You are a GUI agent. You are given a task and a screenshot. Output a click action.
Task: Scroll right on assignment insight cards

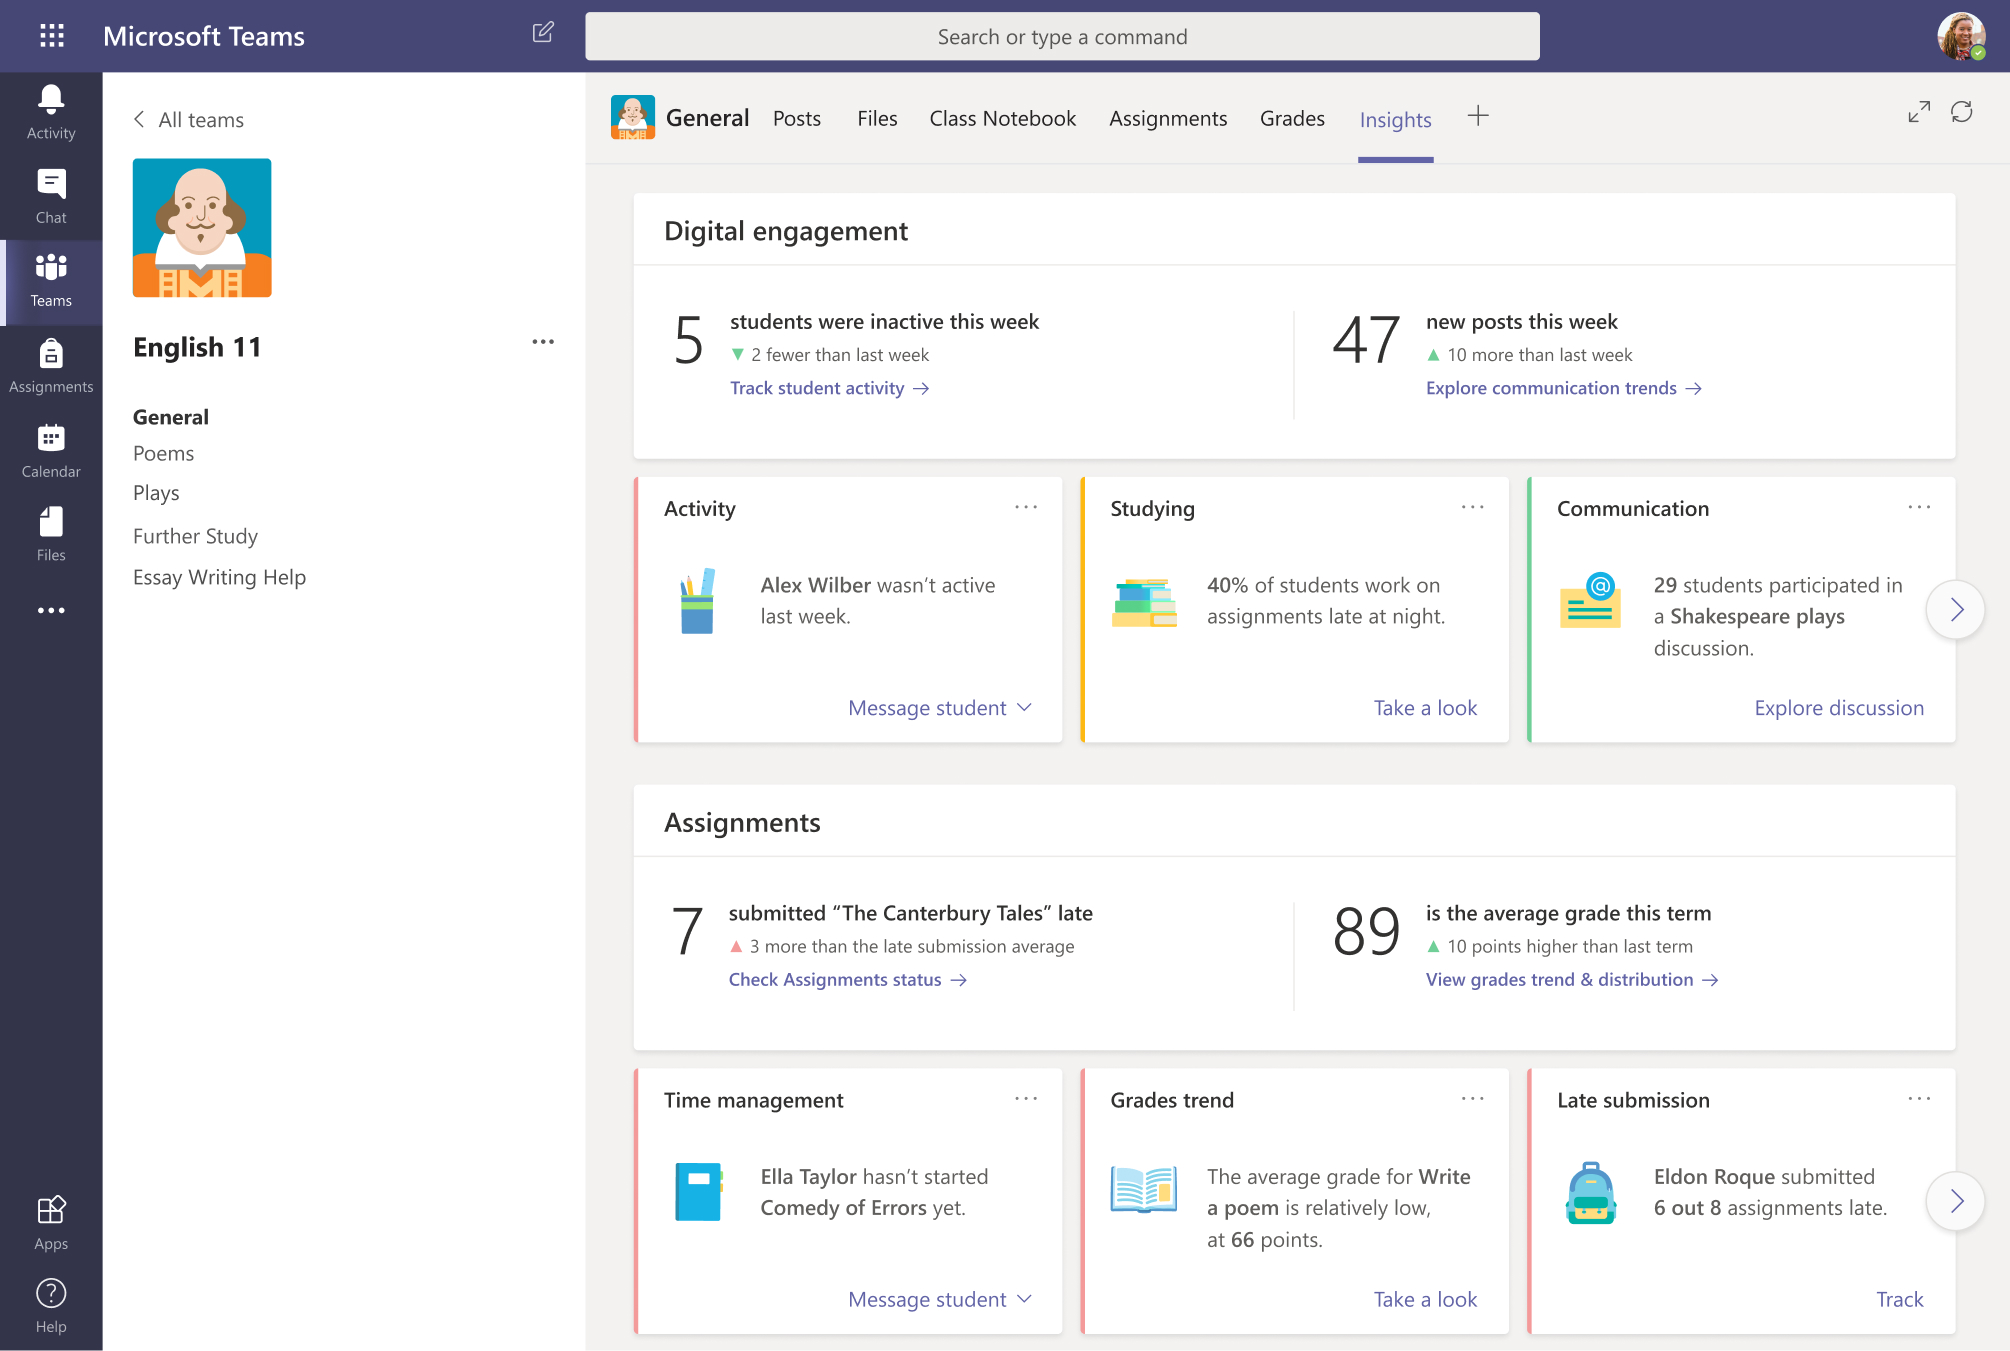pos(1954,1200)
